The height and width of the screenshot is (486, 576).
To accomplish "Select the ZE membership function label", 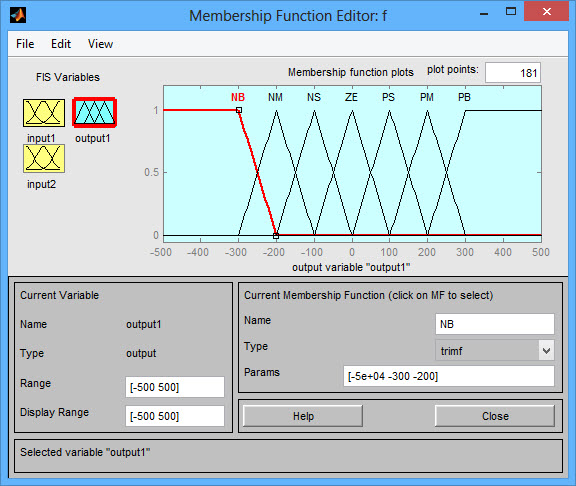I will (351, 97).
